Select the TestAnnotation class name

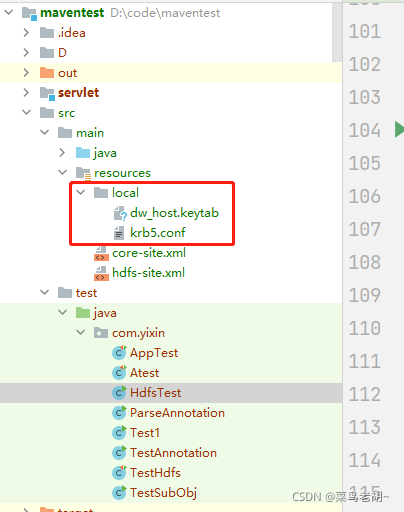pyautogui.click(x=173, y=453)
